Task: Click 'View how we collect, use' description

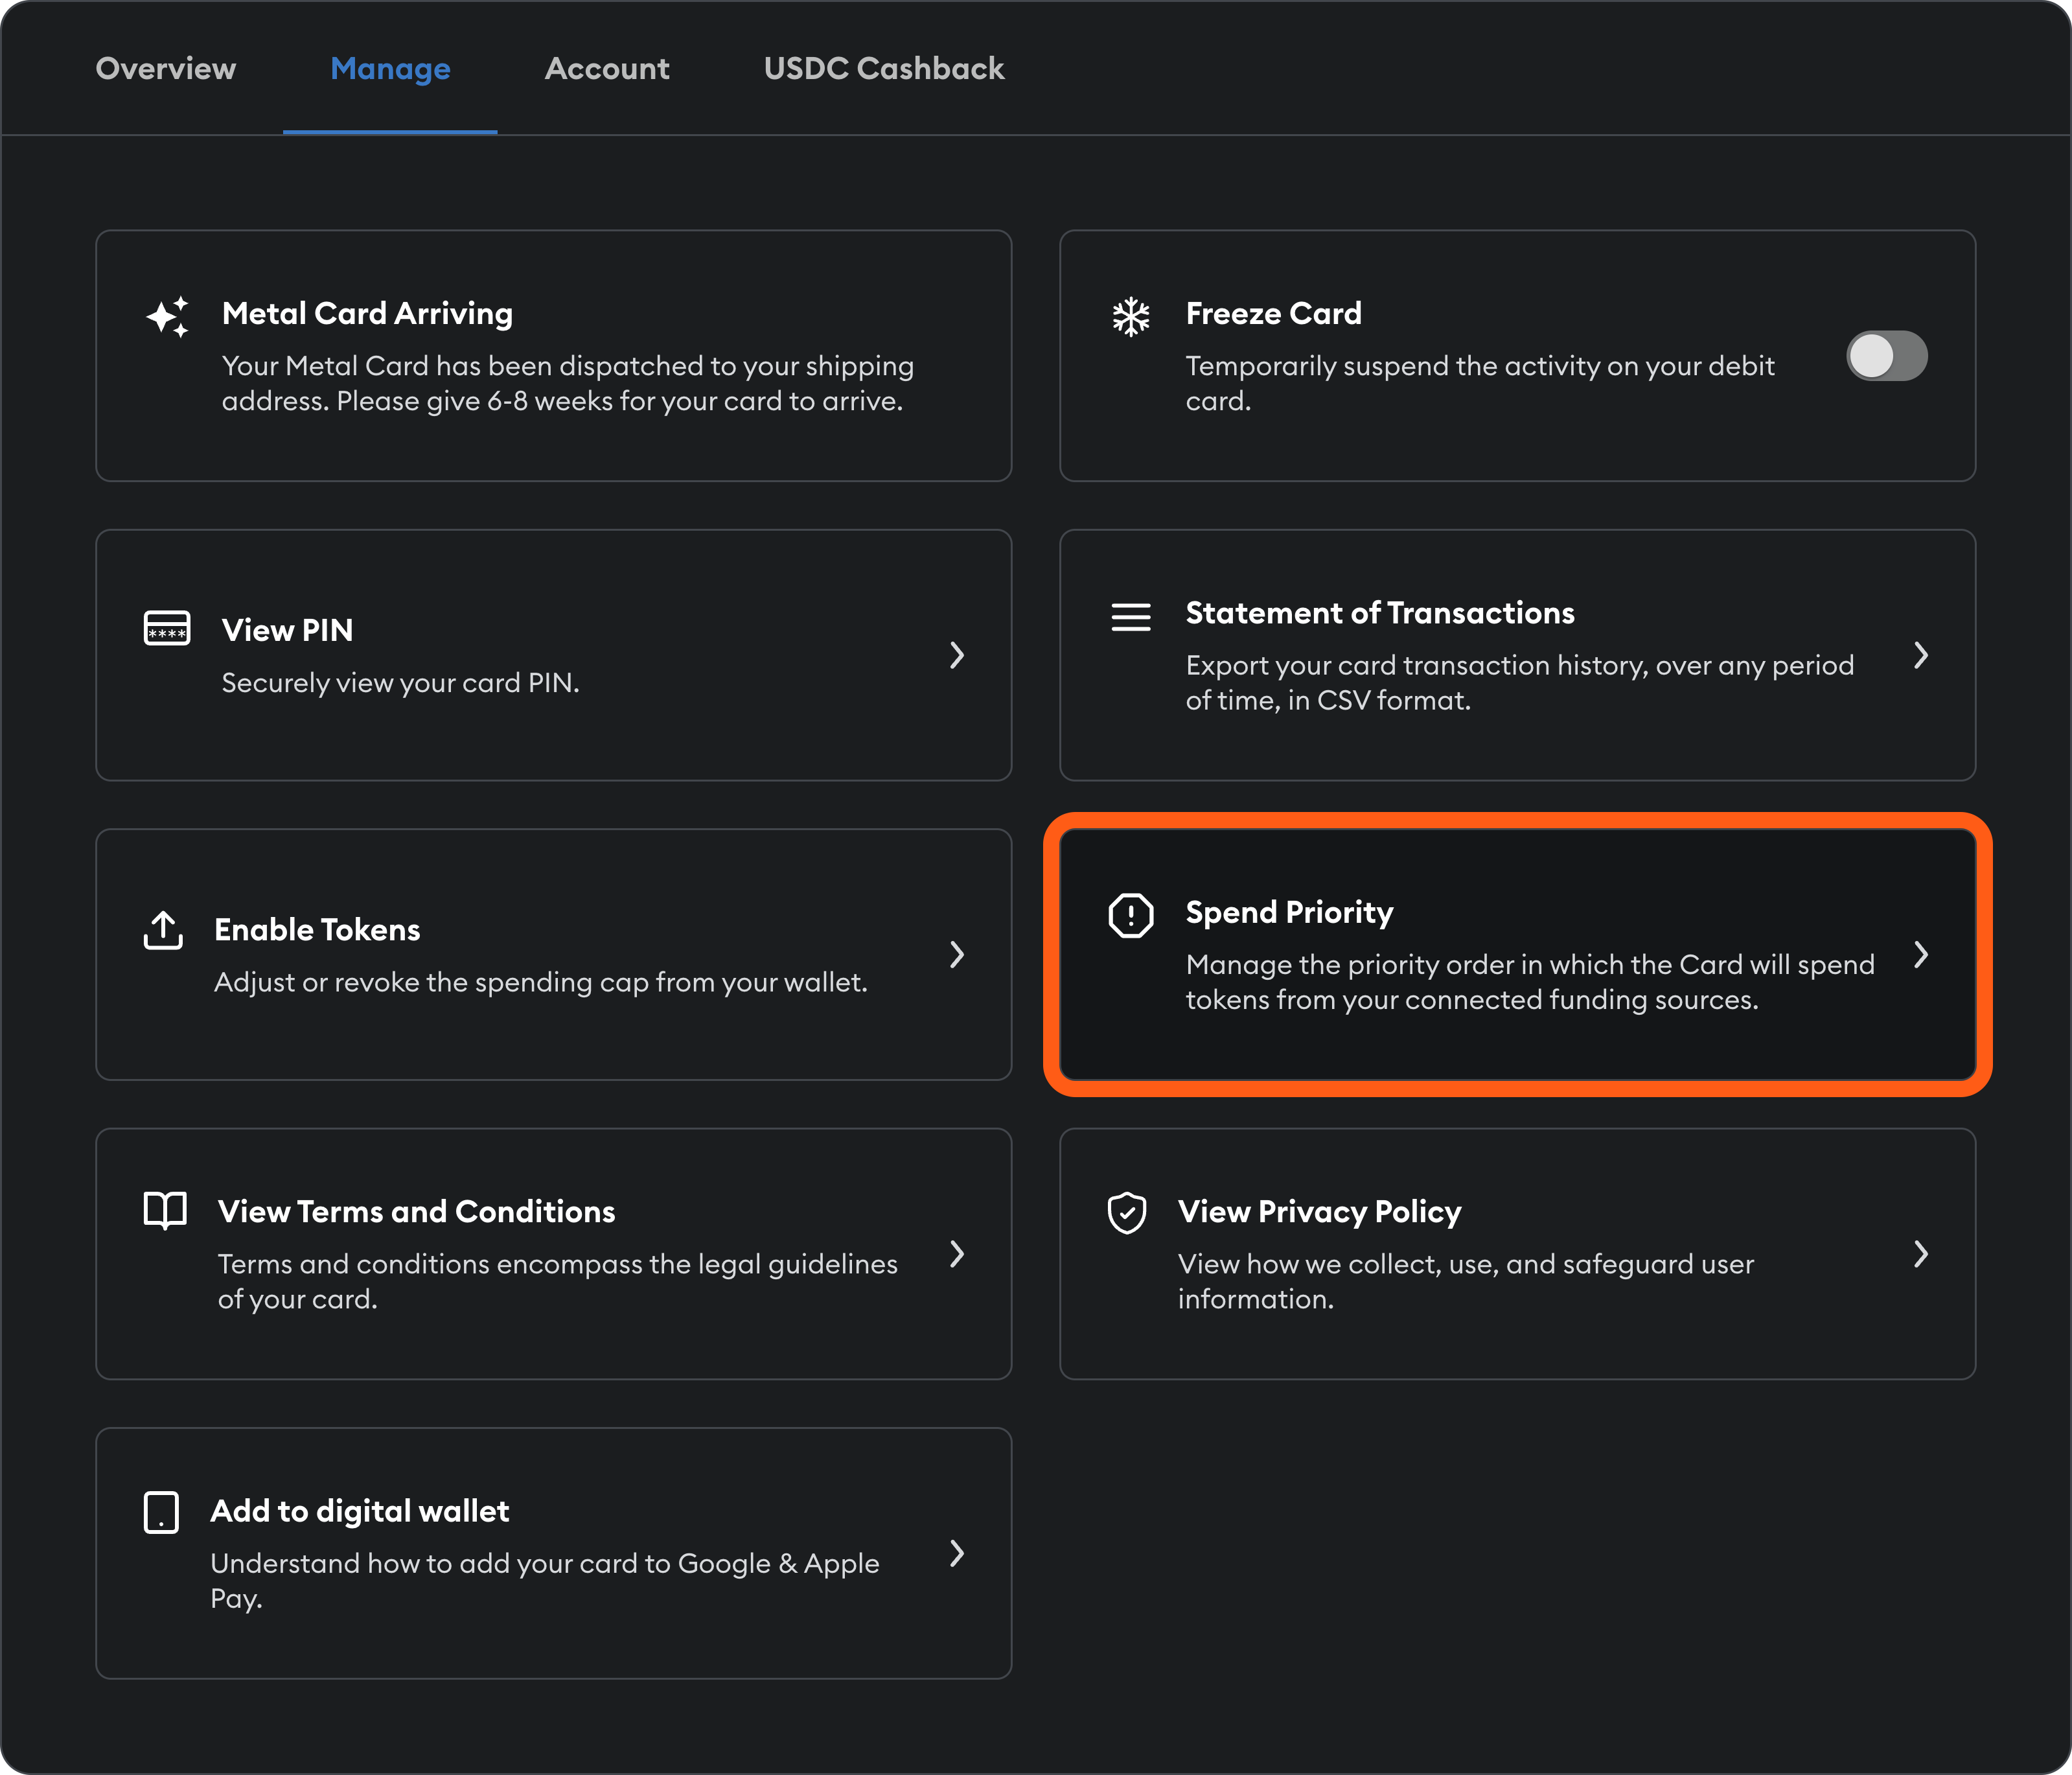Action: 1466,1282
